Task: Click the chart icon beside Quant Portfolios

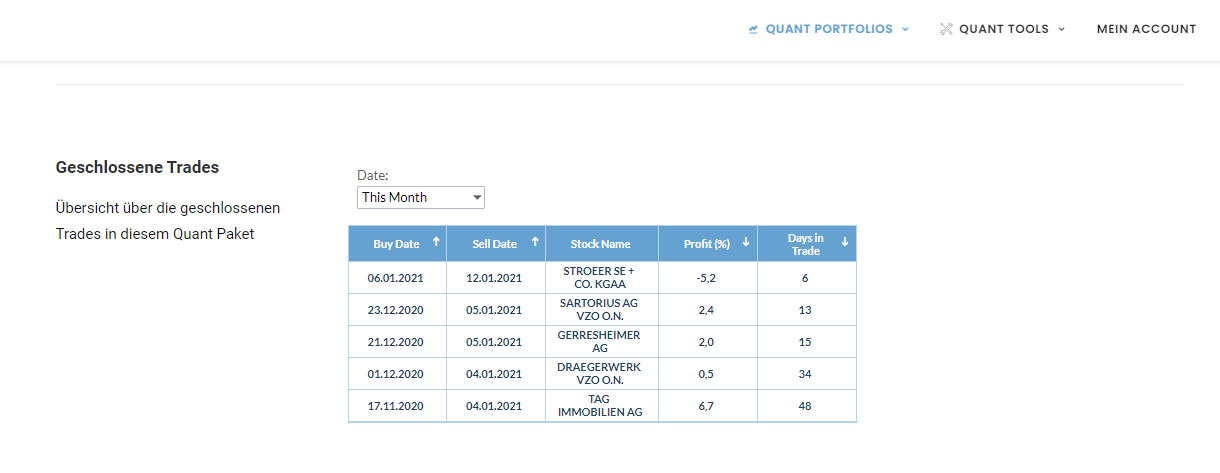Action: [754, 29]
